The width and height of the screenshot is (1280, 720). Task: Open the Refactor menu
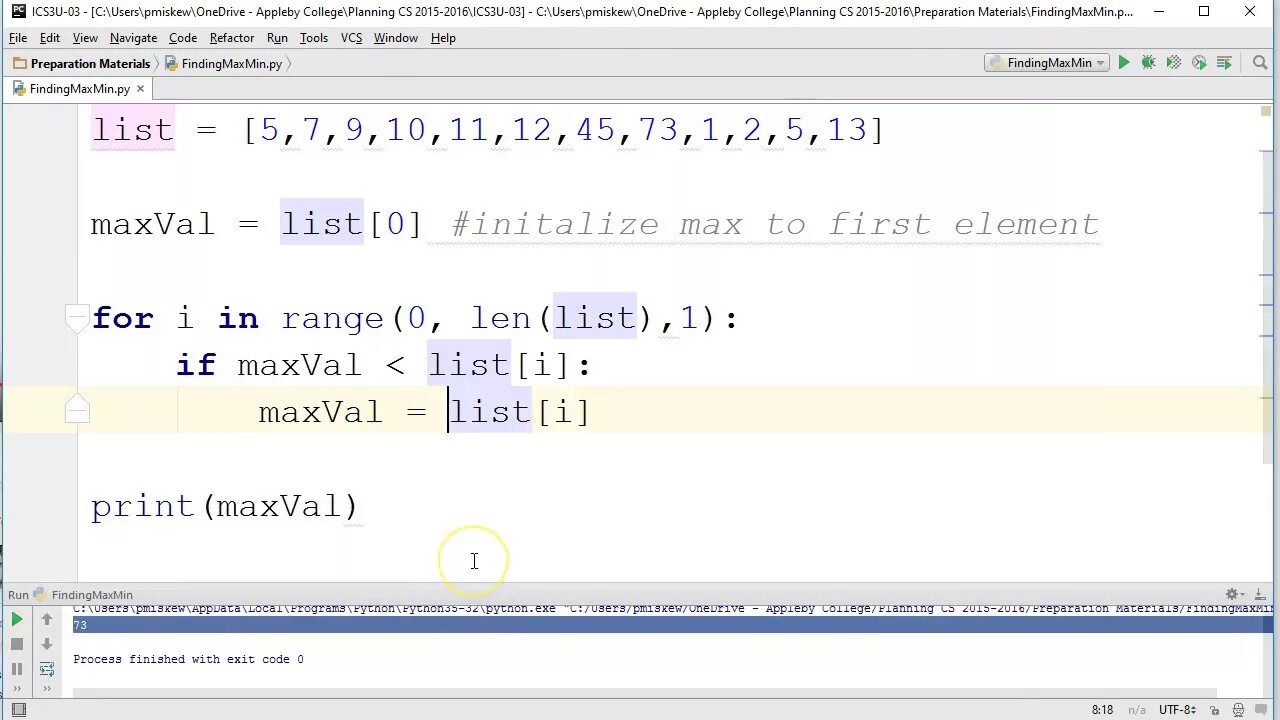coord(232,38)
